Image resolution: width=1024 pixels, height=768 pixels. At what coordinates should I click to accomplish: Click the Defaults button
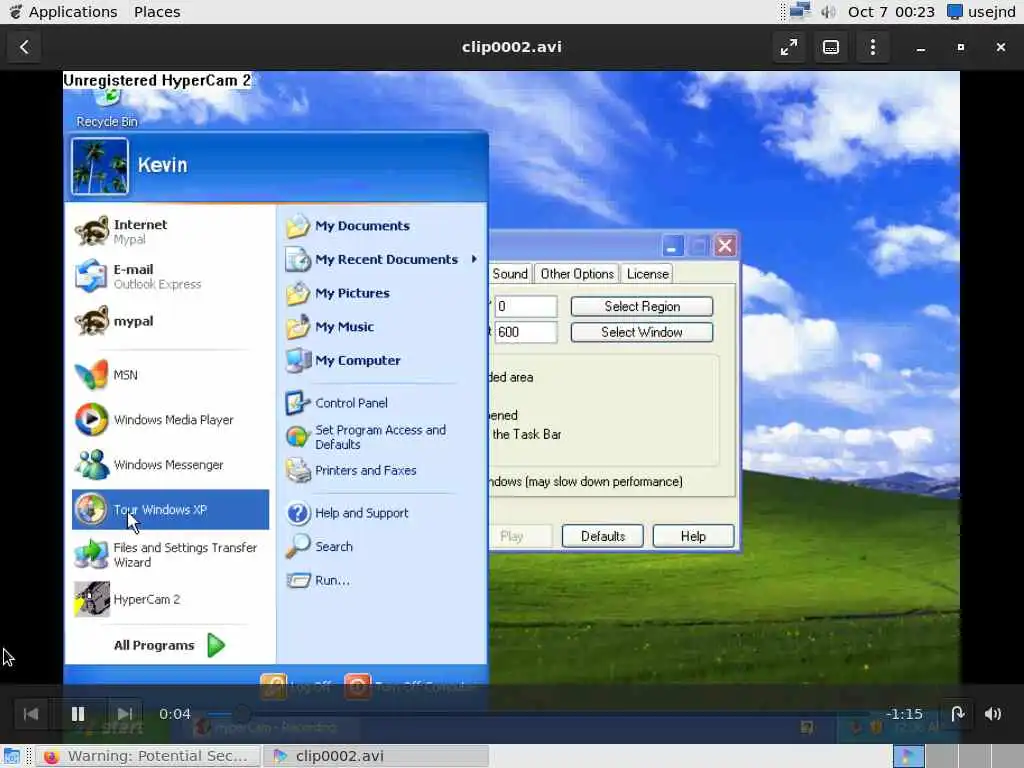pos(603,536)
